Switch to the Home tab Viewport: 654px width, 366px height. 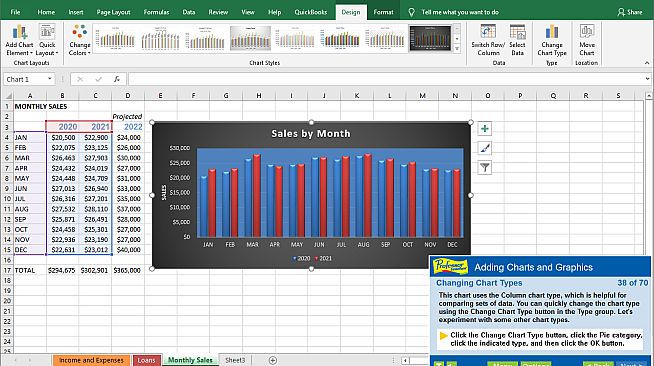(x=46, y=12)
